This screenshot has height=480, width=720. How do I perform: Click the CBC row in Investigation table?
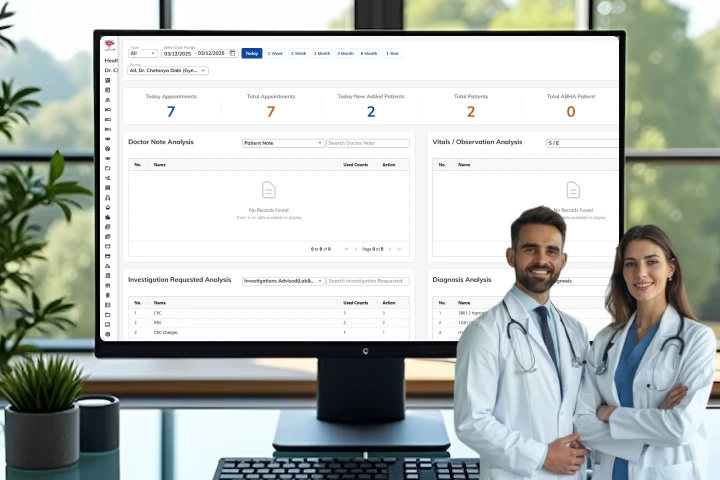[269, 313]
